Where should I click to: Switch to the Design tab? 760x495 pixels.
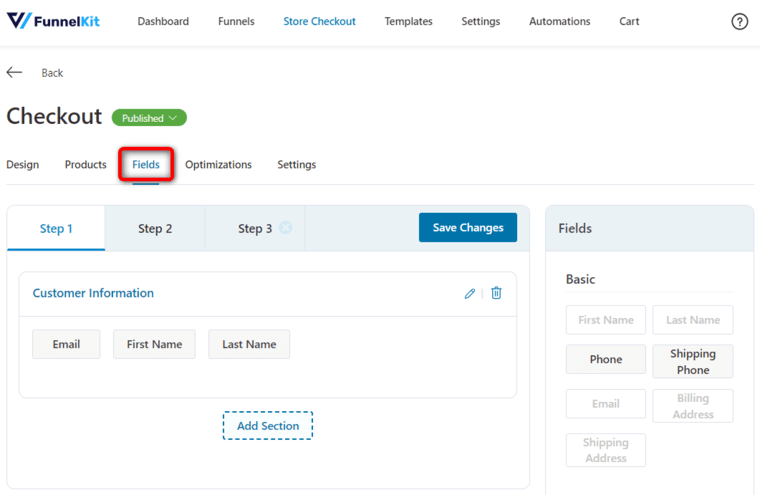(x=23, y=165)
